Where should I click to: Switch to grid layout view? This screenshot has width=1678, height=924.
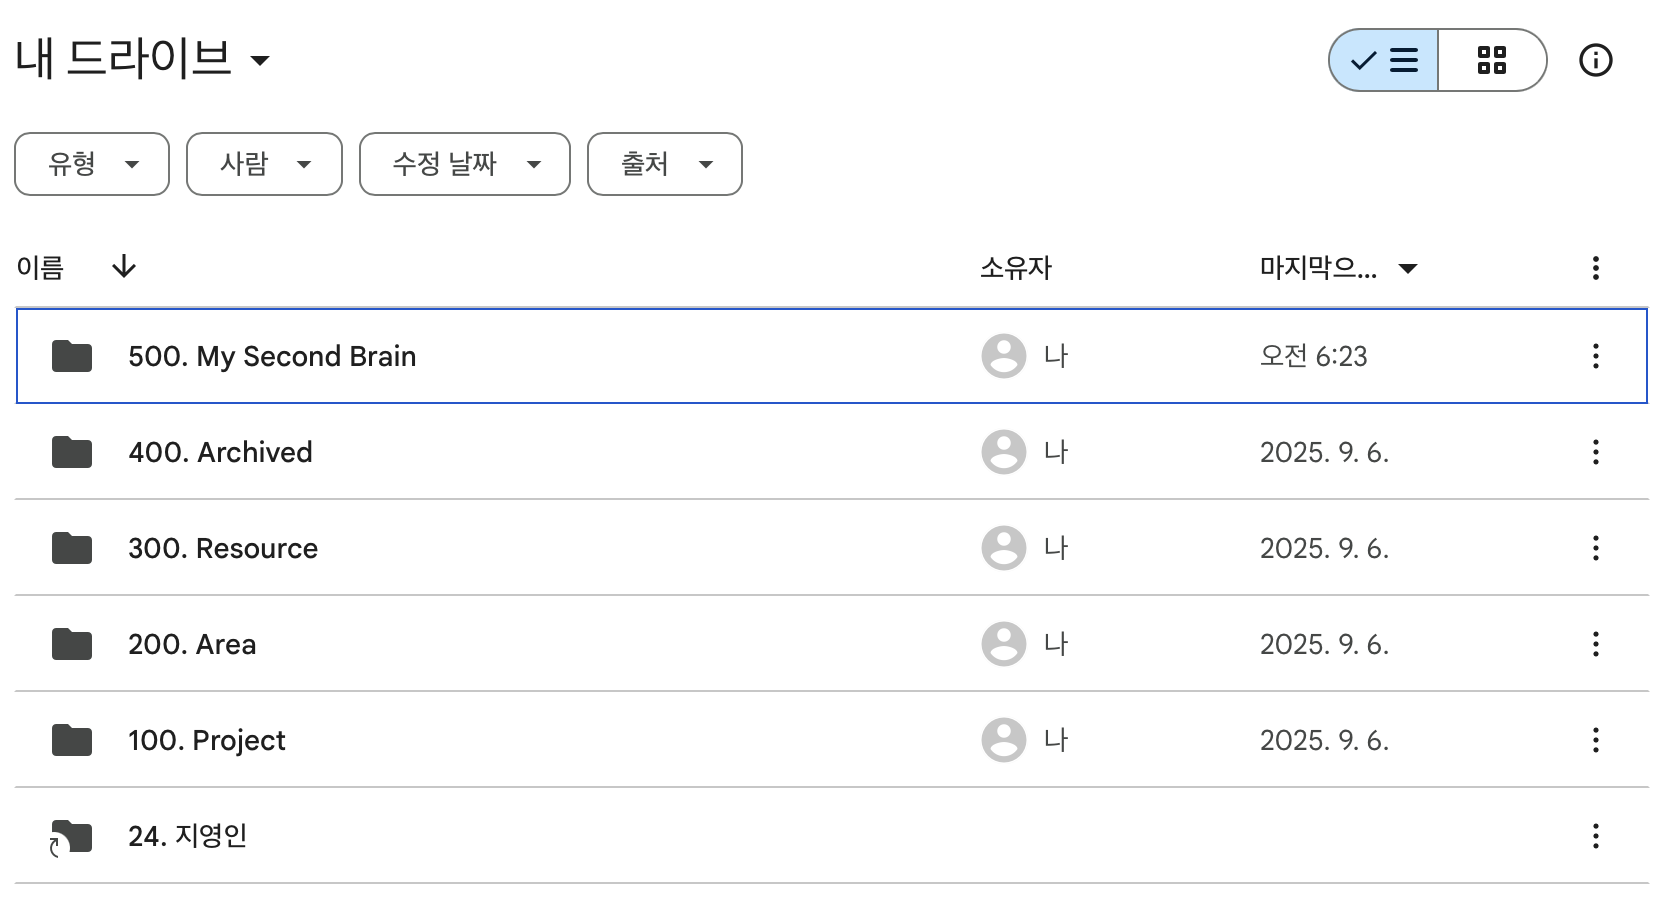[x=1491, y=61]
